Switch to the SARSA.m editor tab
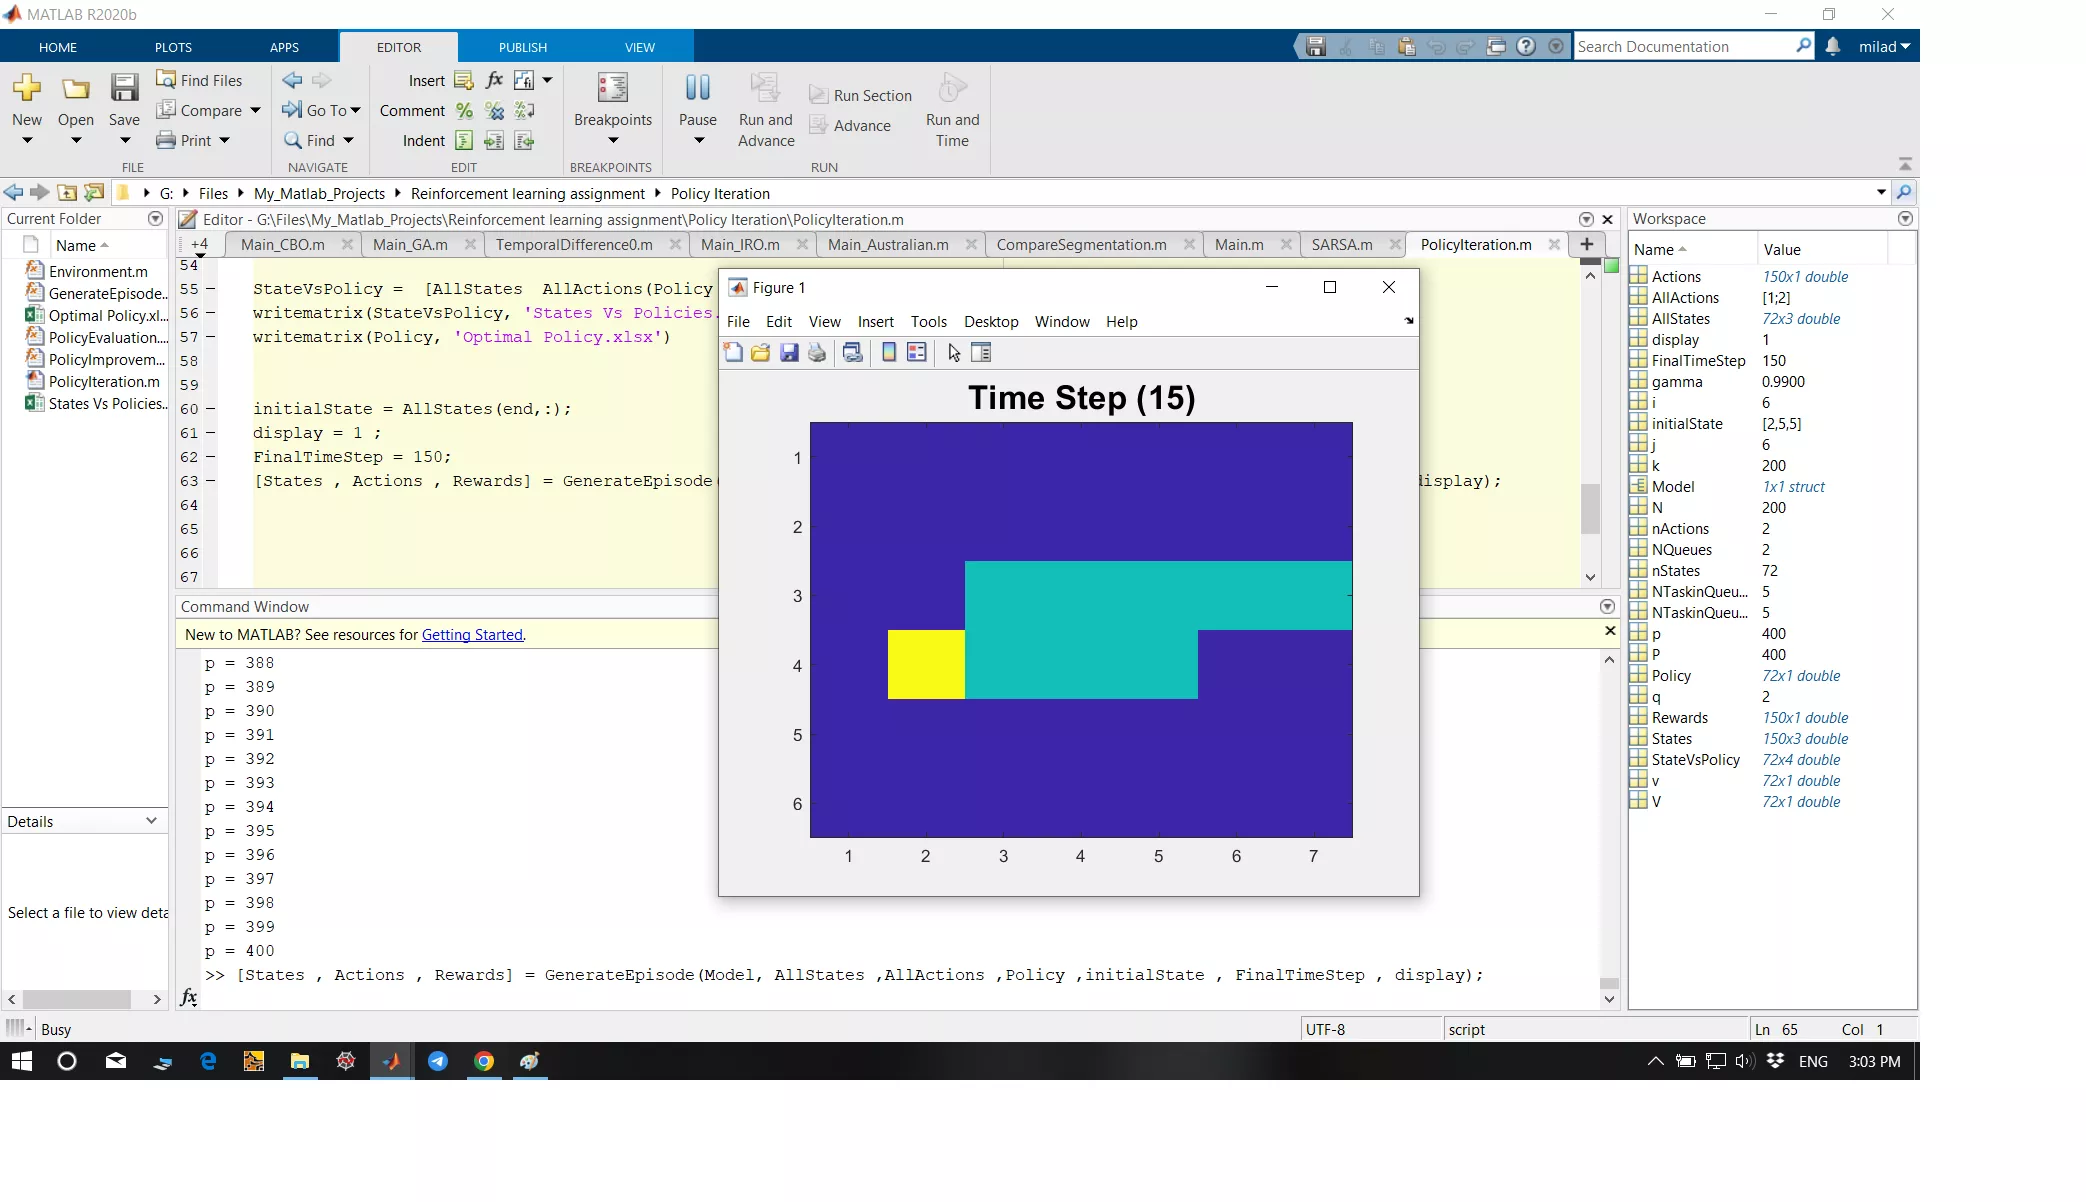The image size is (2086, 1202). (1341, 245)
